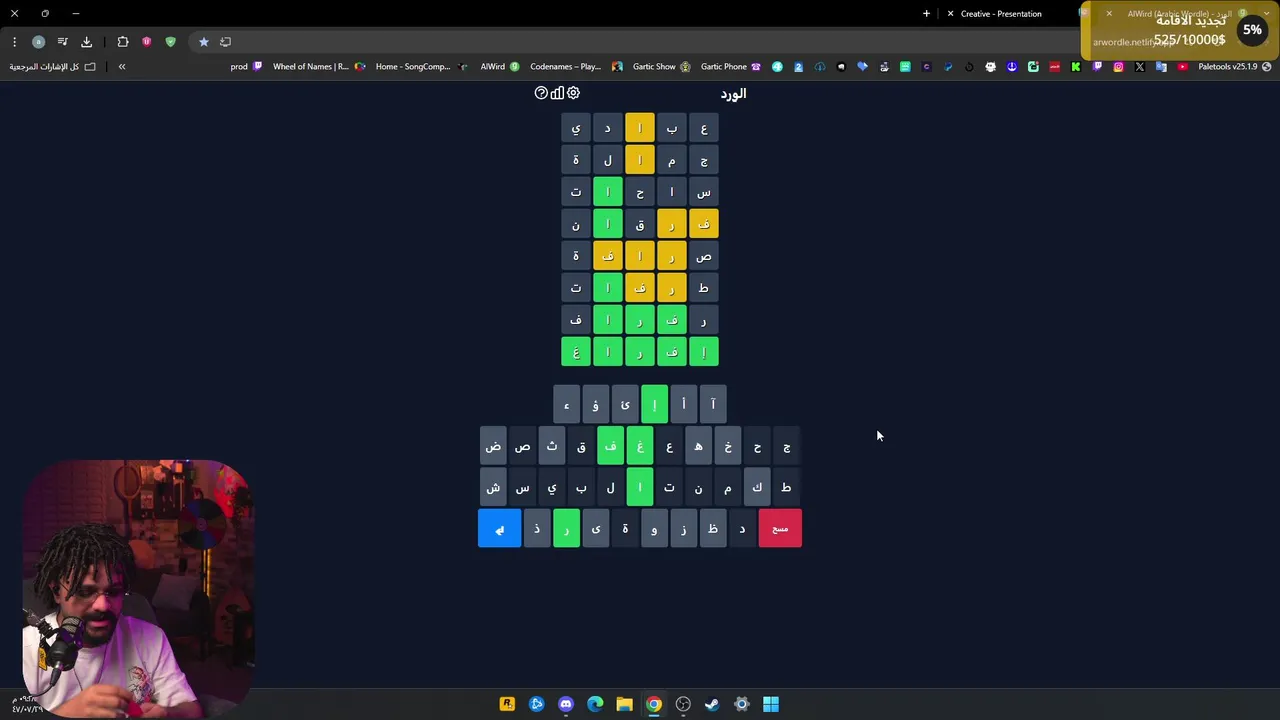The height and width of the screenshot is (720, 1280).
Task: Open the Windows Start button
Action: pyautogui.click(x=771, y=704)
